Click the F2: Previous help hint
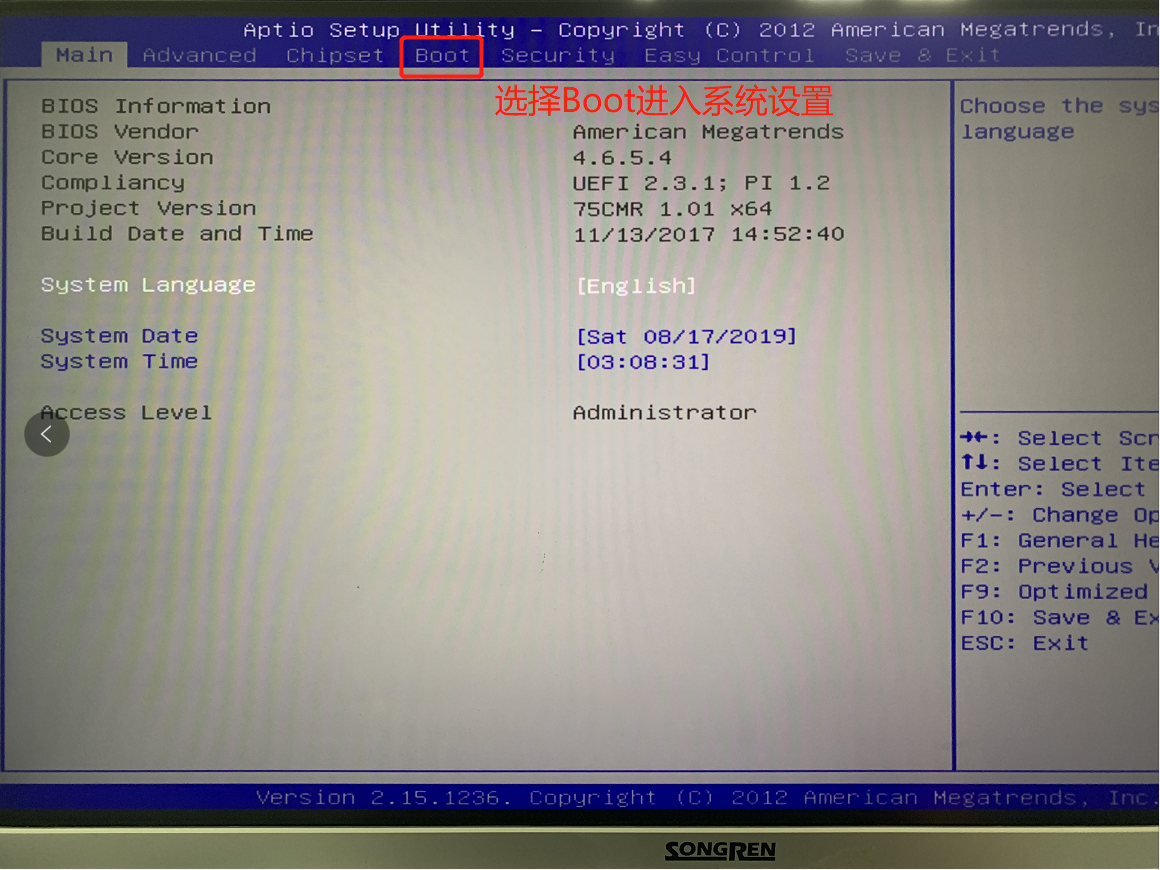The image size is (1160, 870). point(1059,567)
